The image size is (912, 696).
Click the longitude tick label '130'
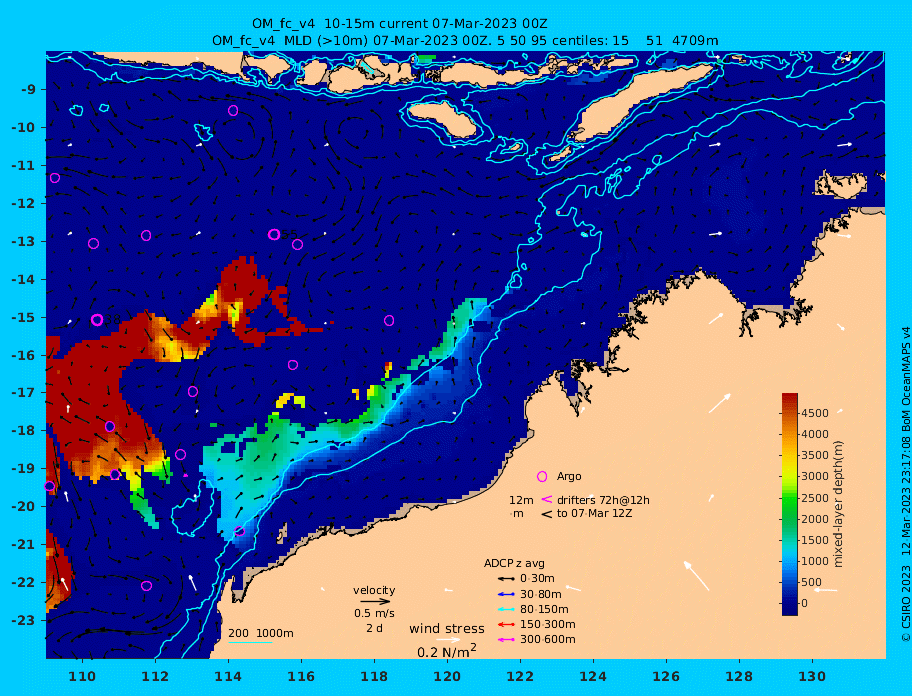813,676
